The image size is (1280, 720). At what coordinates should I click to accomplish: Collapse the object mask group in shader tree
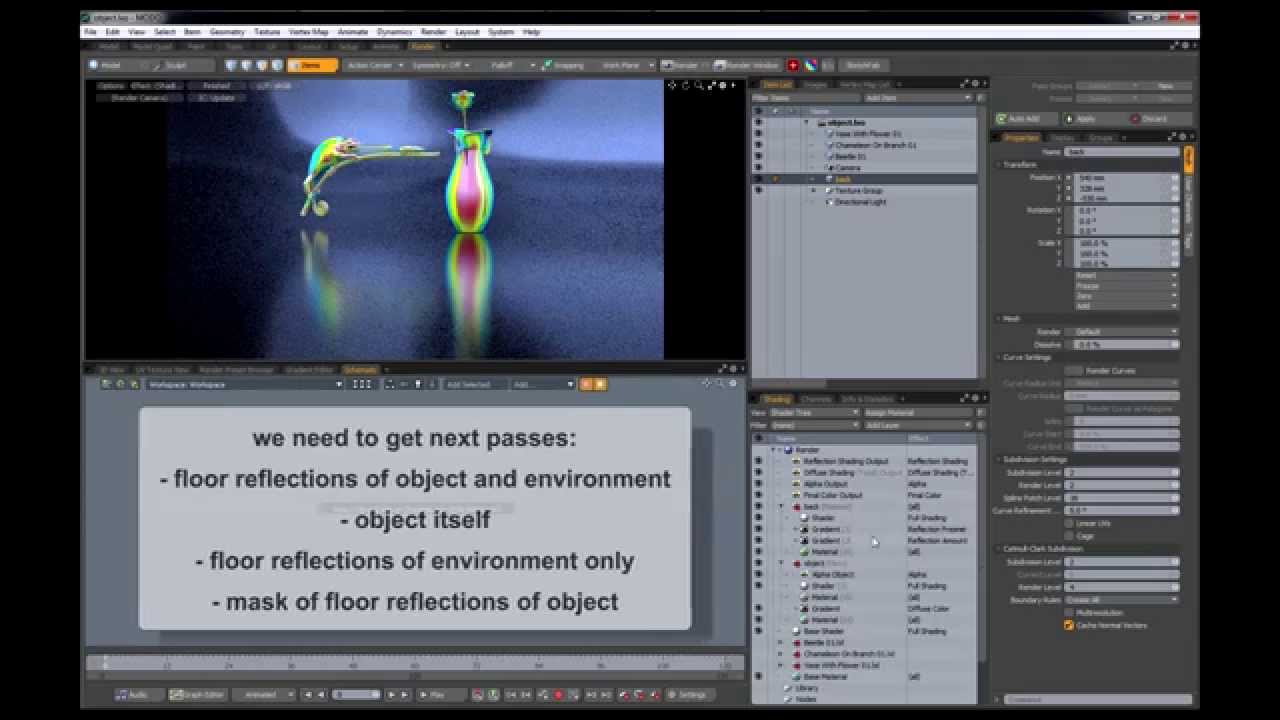click(x=781, y=563)
